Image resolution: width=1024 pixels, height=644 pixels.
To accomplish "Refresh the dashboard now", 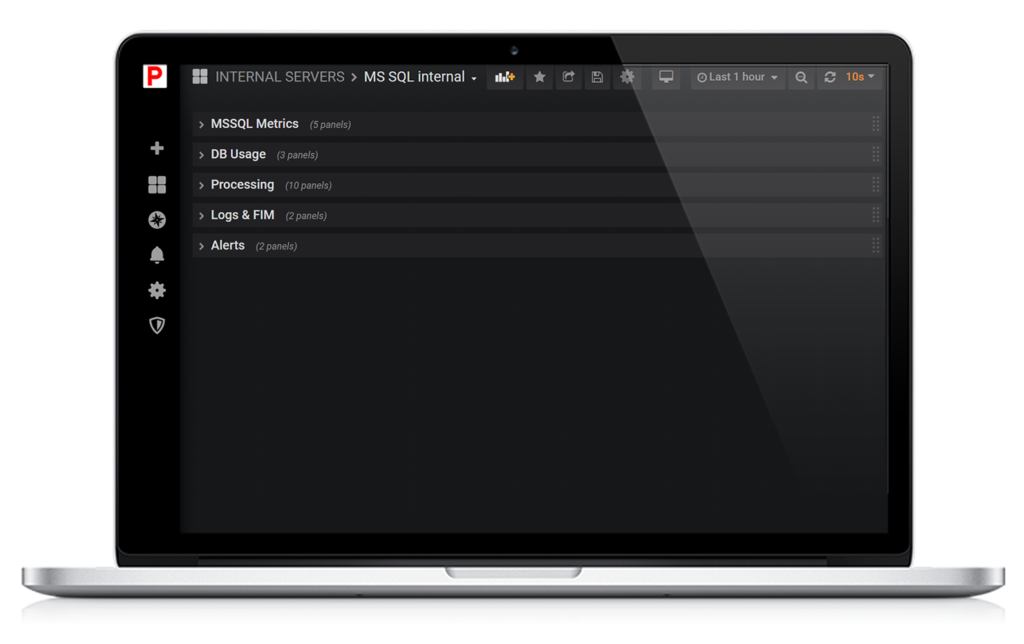I will click(x=830, y=77).
